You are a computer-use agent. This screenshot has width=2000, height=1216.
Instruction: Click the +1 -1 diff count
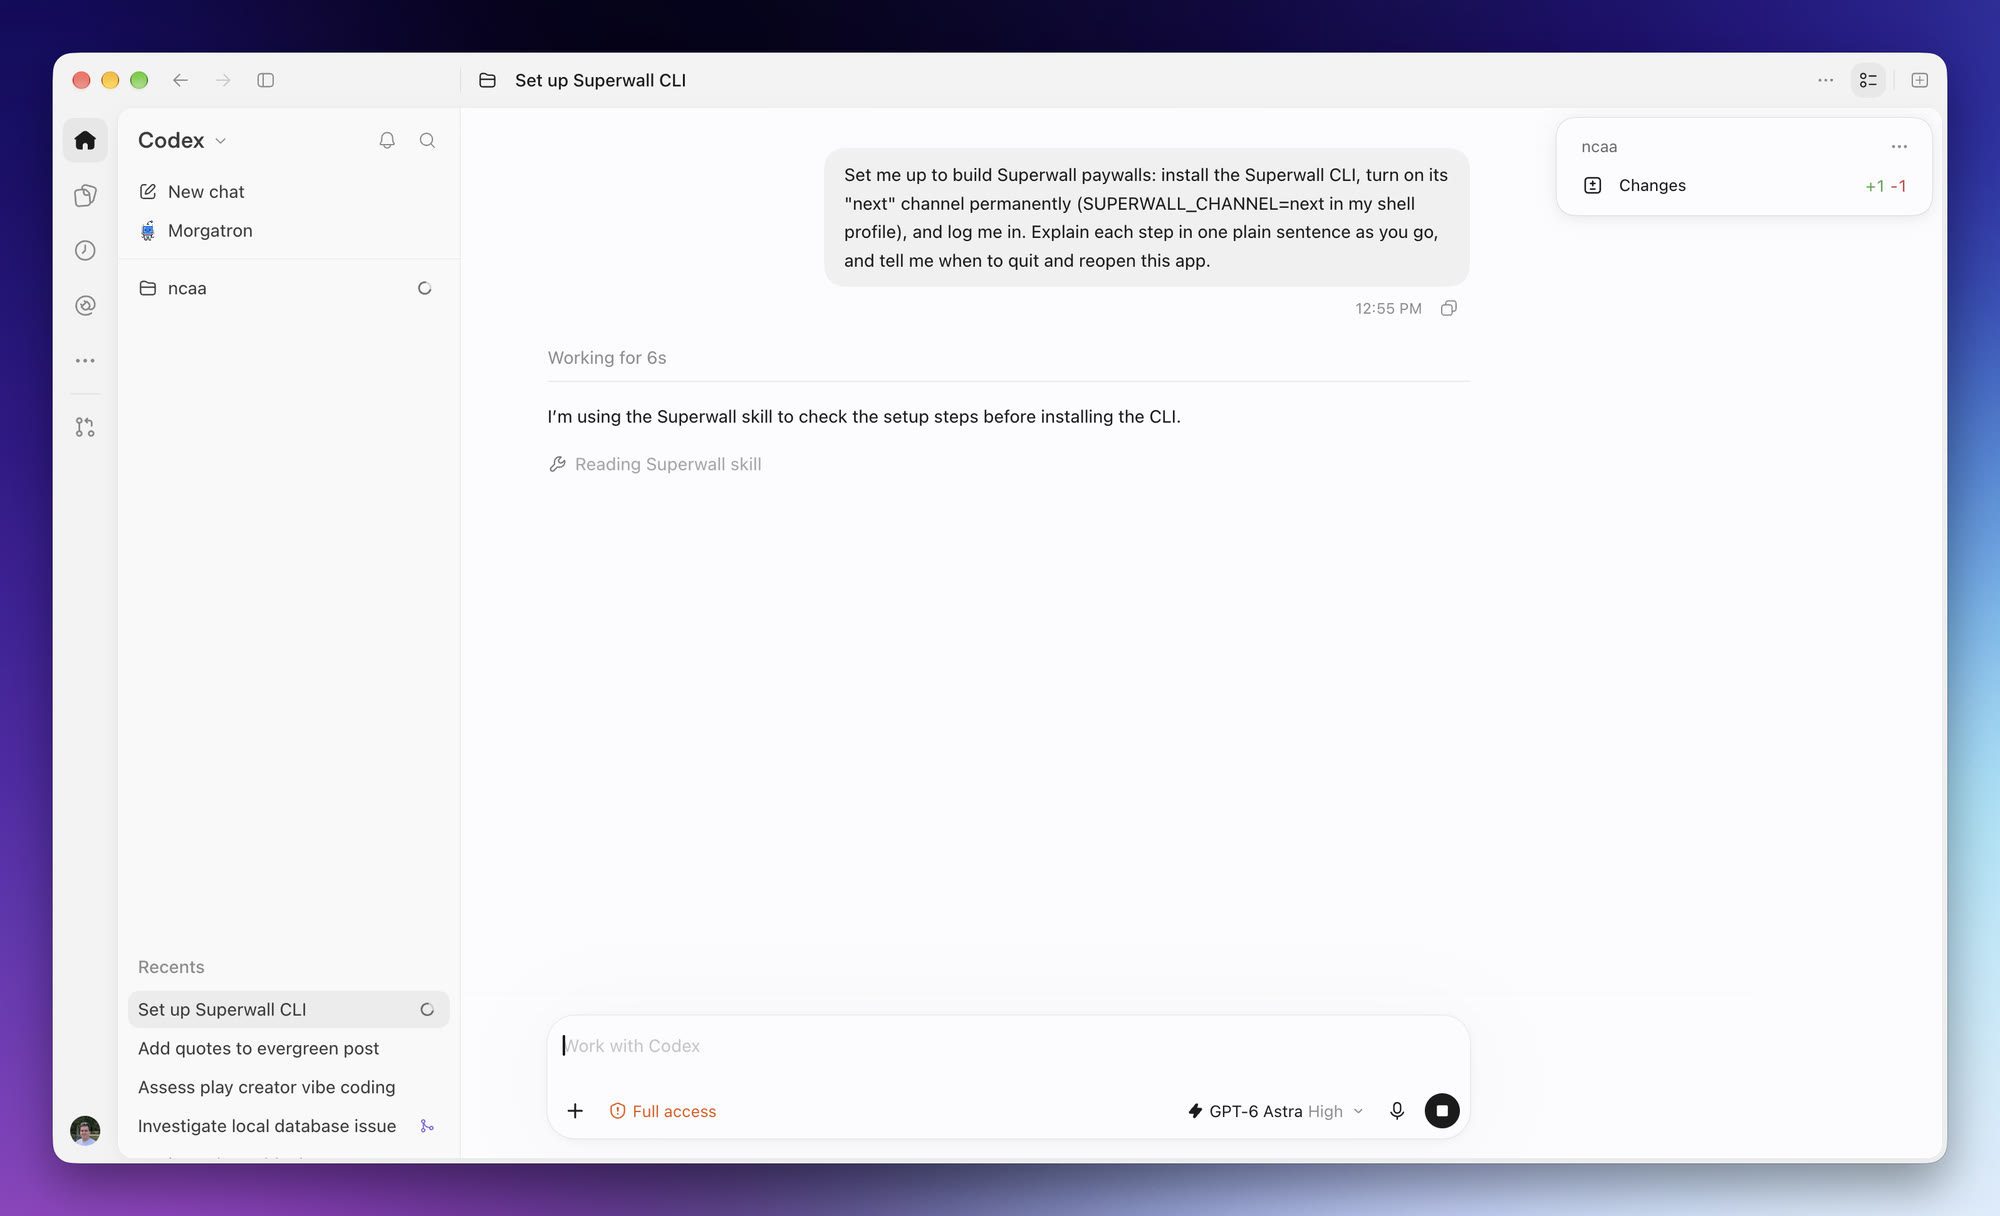[x=1885, y=186]
